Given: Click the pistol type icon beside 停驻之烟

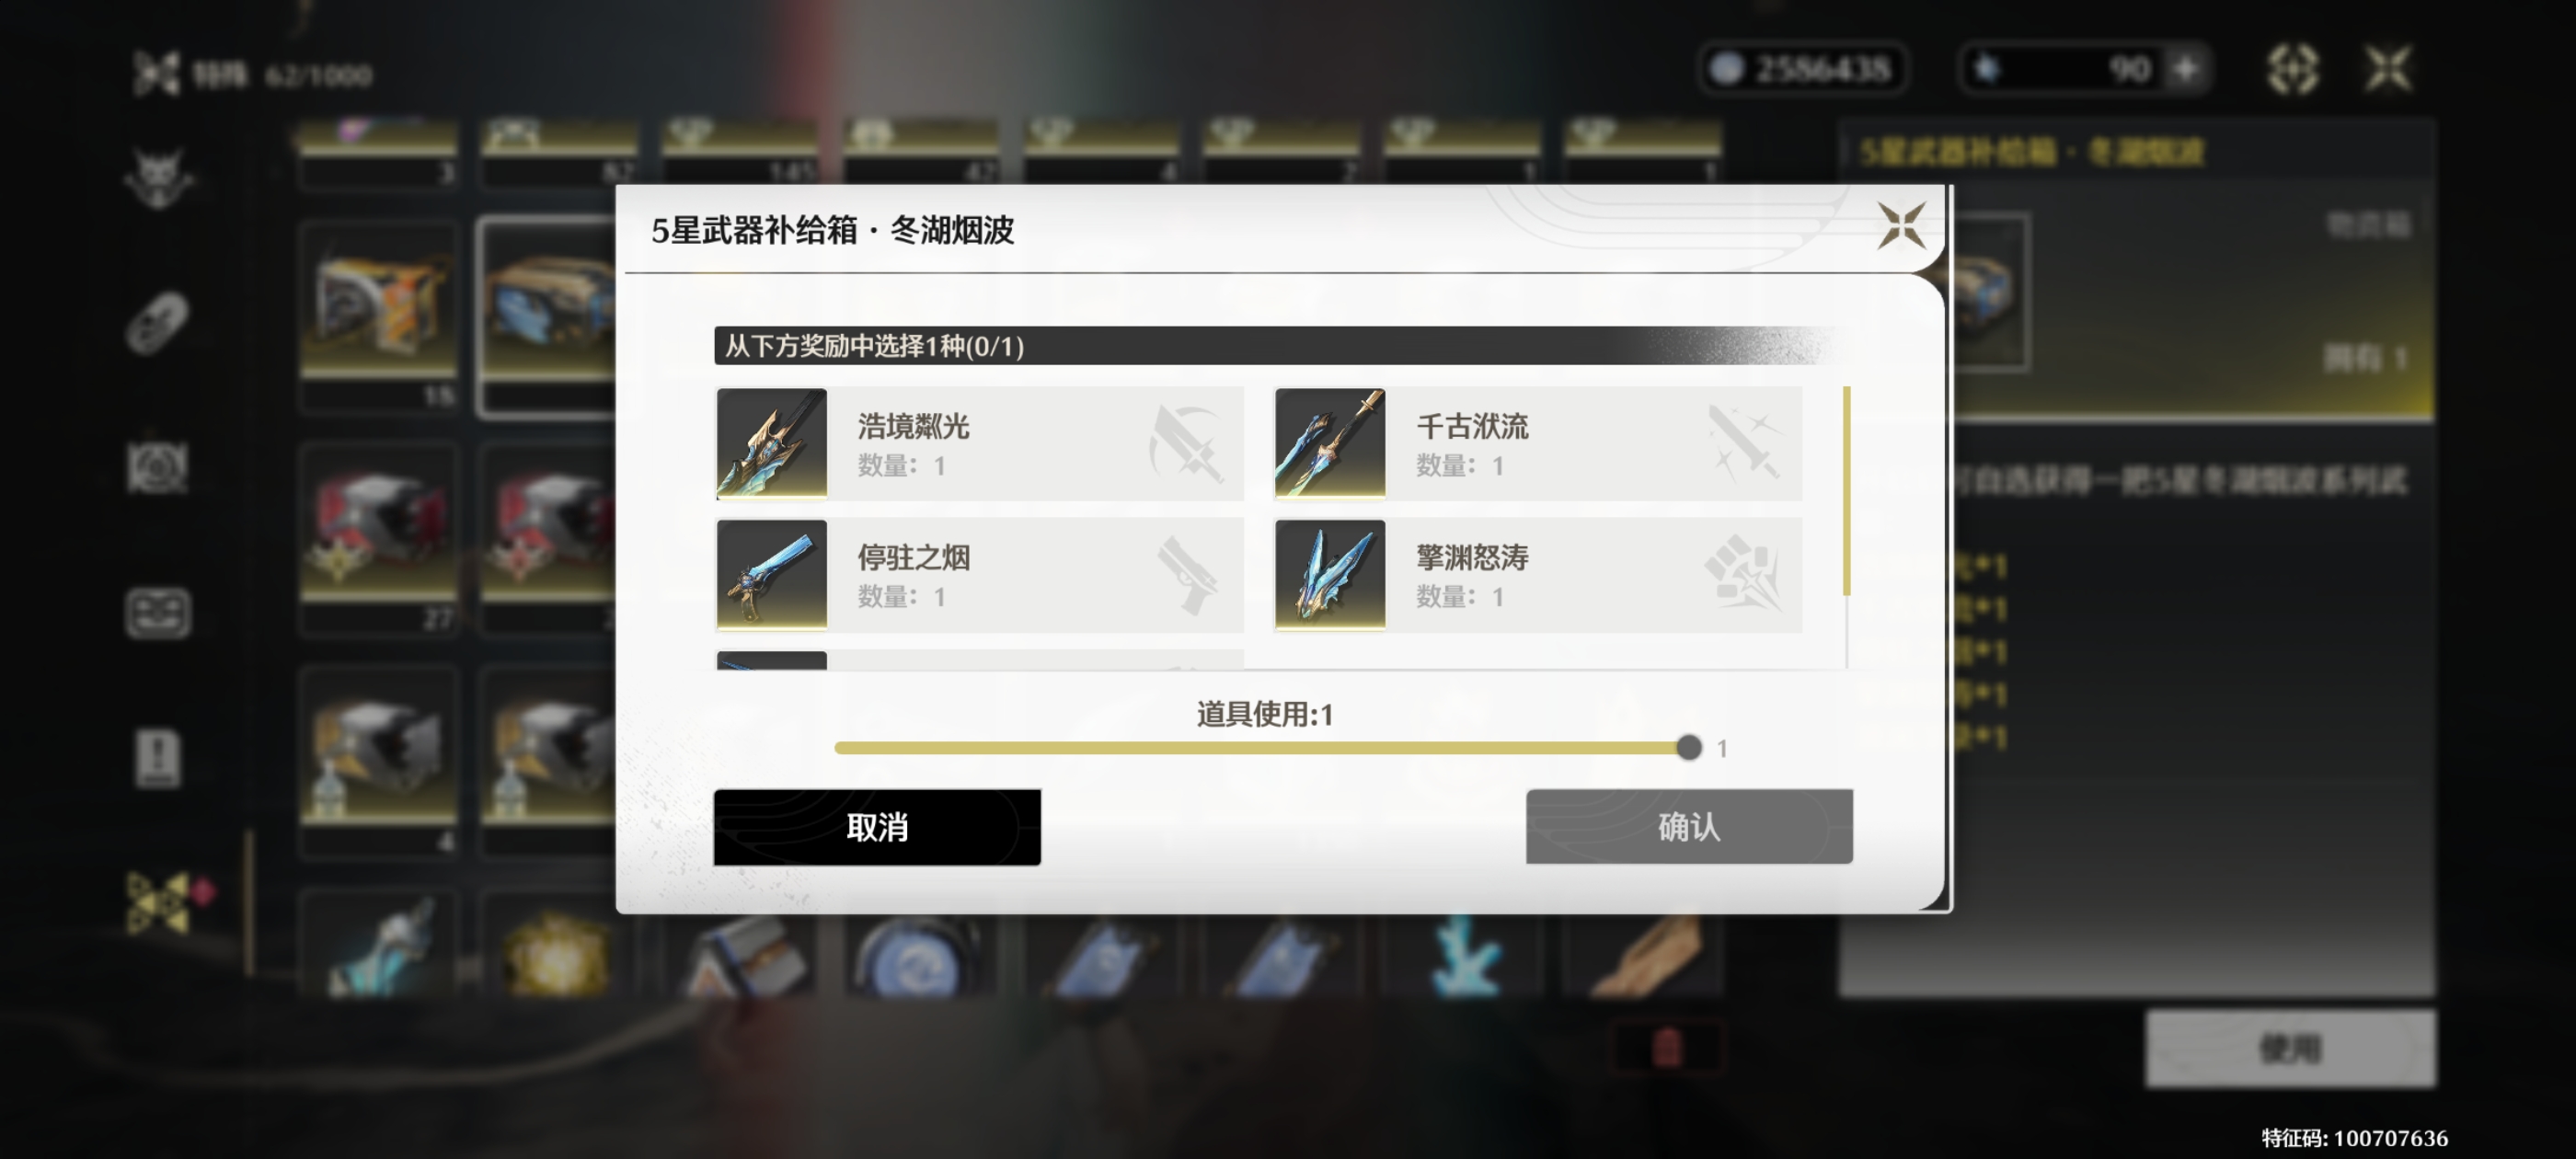Looking at the screenshot, I should pos(1187,575).
